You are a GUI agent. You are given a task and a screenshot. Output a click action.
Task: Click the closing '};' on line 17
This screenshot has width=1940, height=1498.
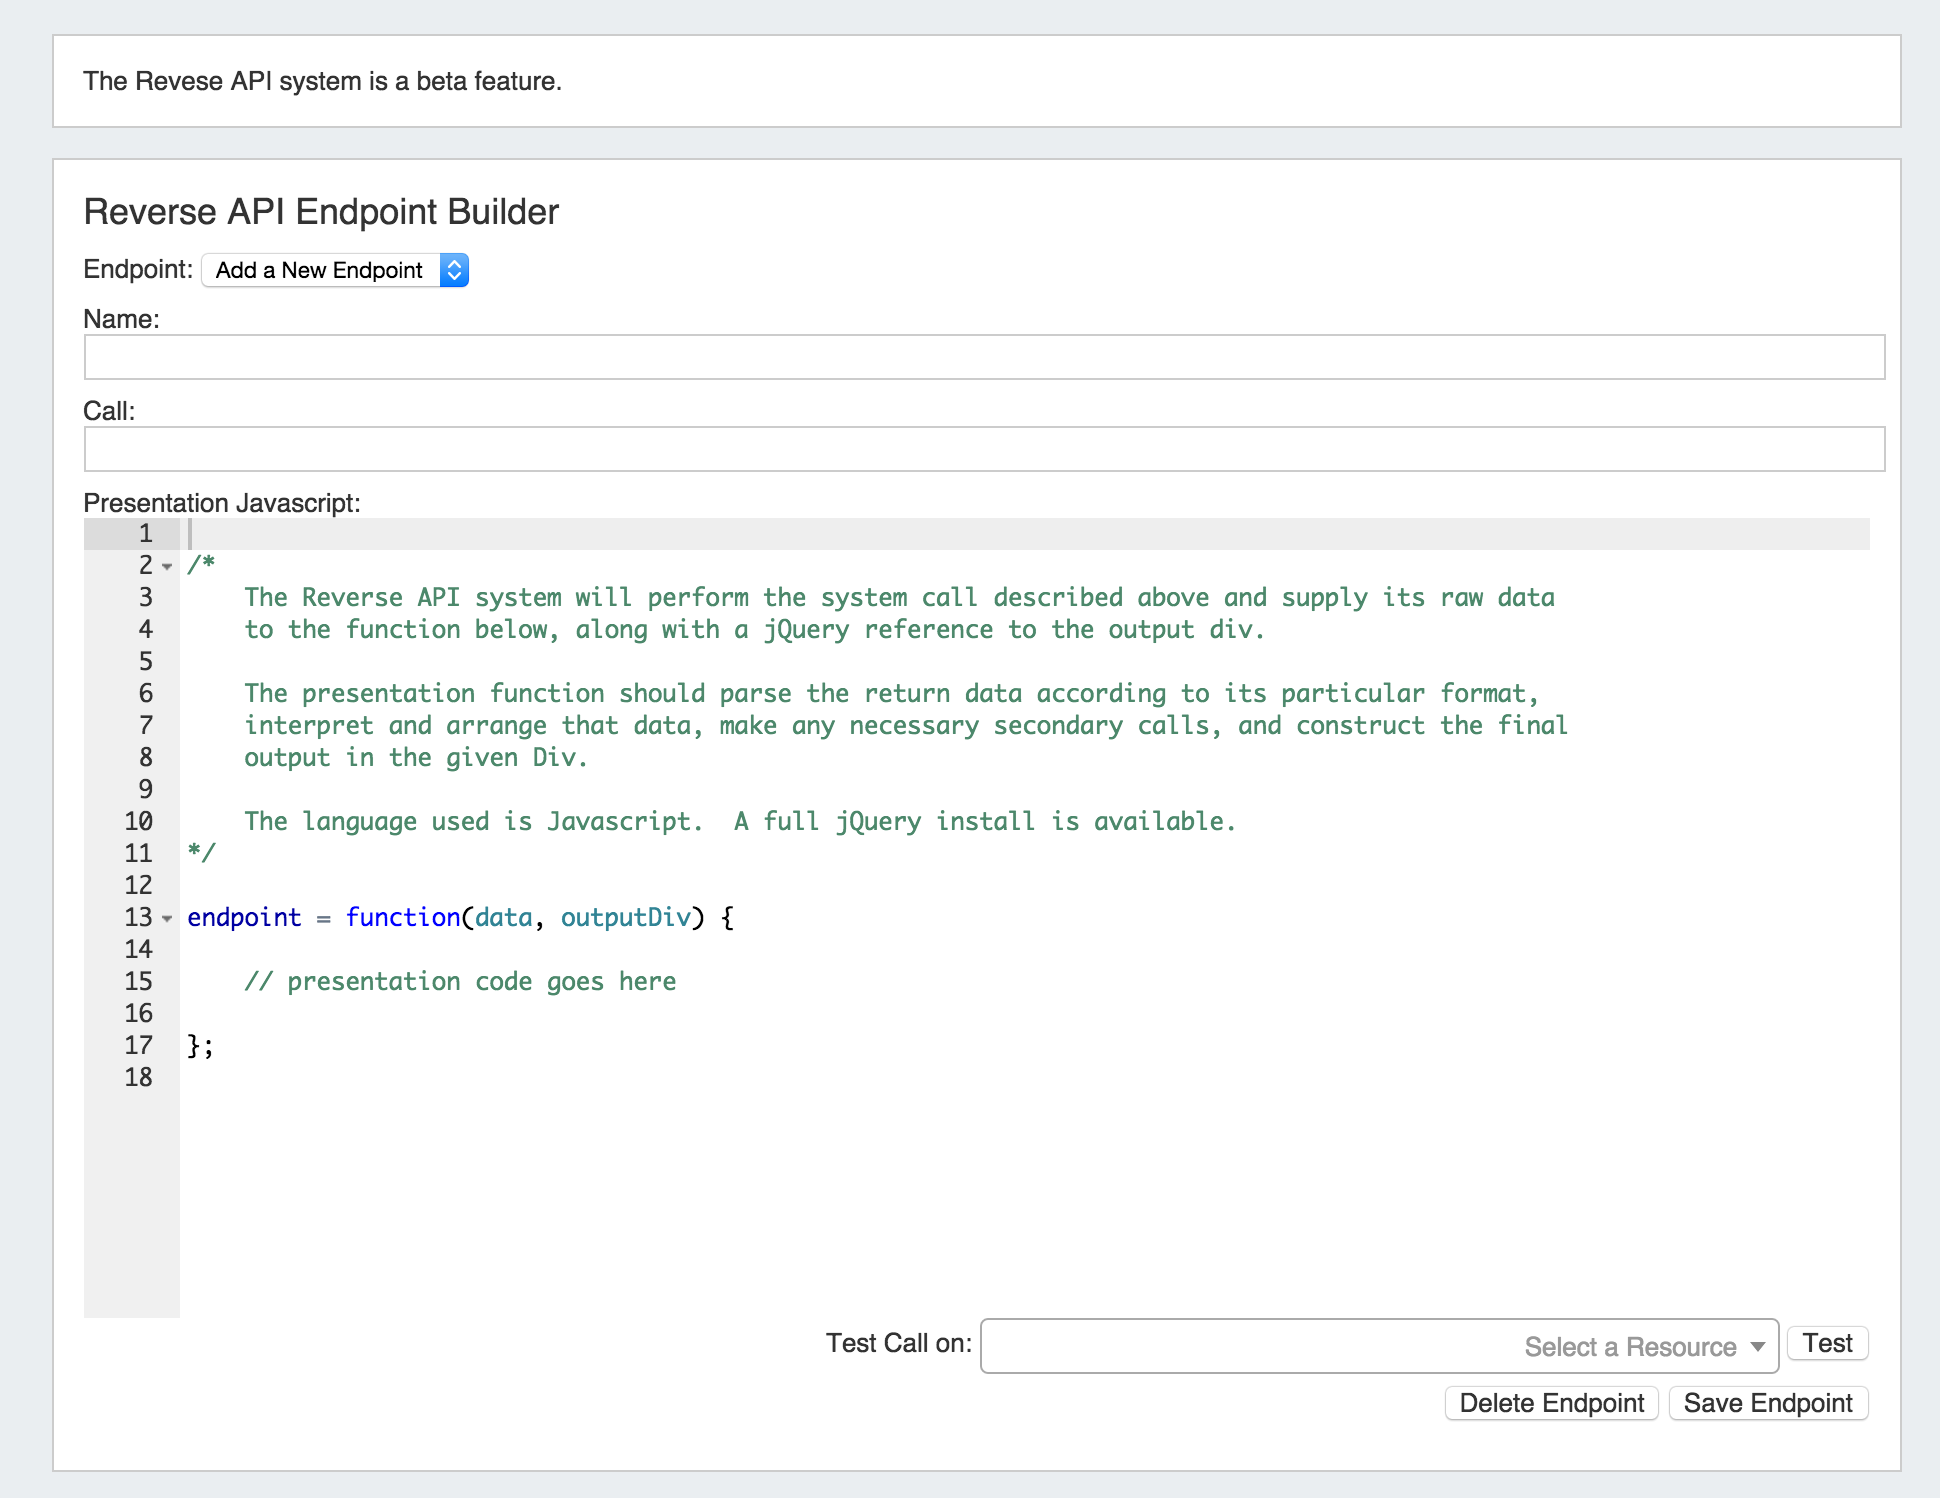(x=200, y=1046)
